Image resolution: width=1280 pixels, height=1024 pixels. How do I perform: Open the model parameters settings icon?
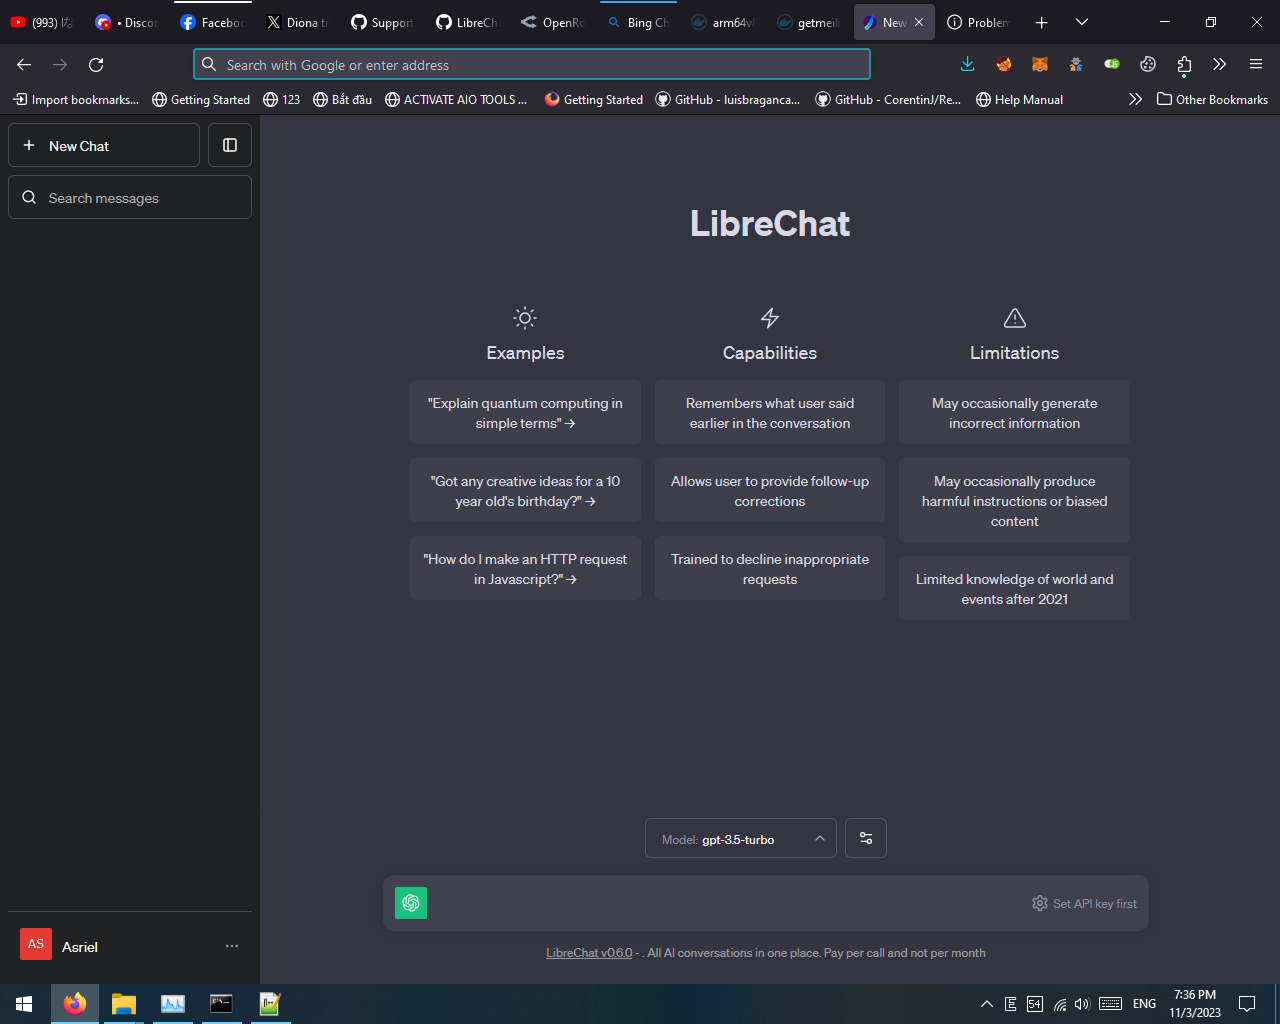point(865,838)
